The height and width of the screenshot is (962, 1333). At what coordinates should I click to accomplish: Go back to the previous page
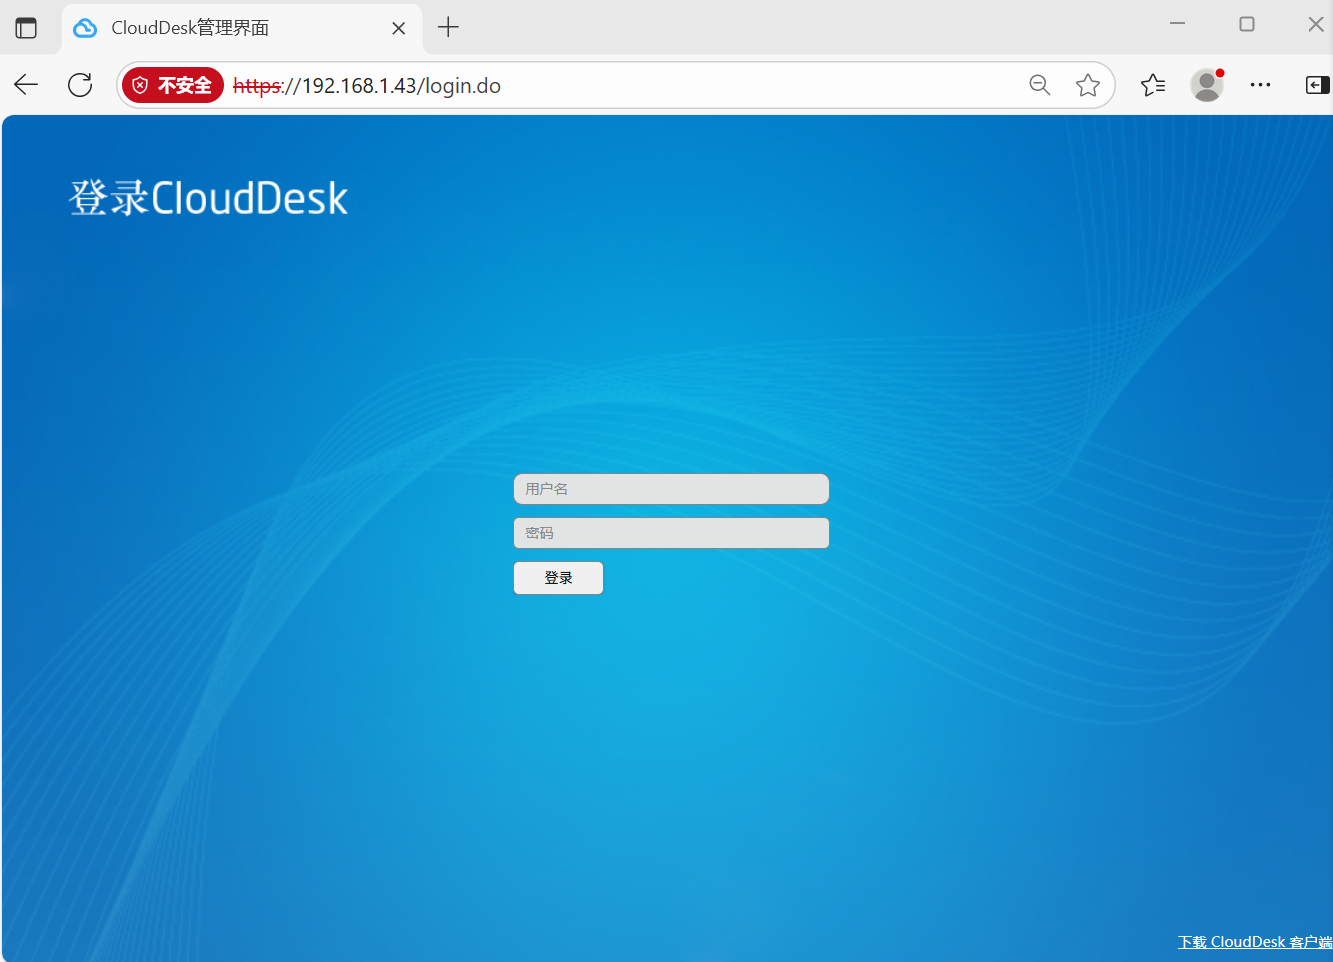coord(27,85)
